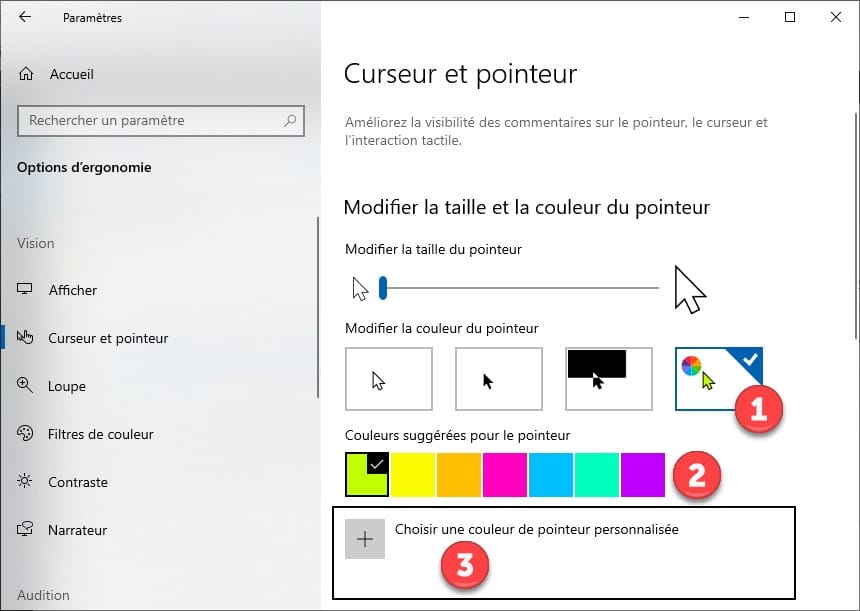Click the Narrateur monitor icon
The image size is (860, 611).
[x=26, y=530]
